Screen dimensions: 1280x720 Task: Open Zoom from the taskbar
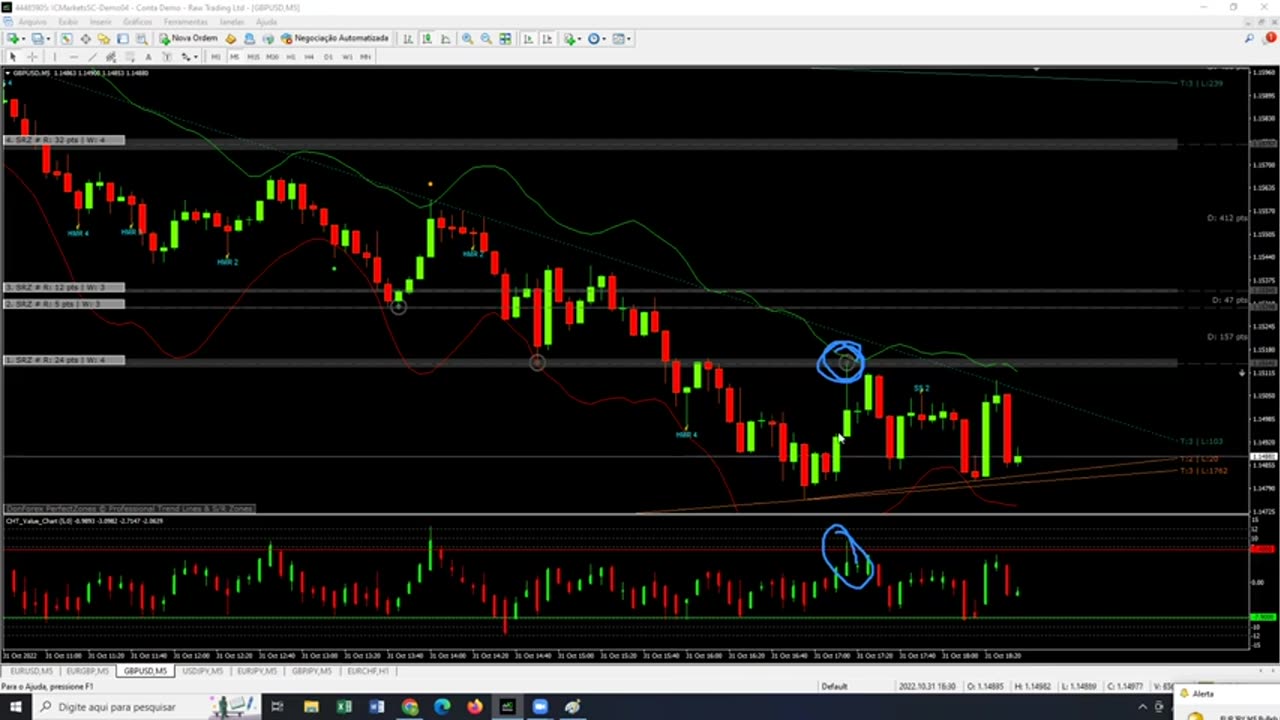540,707
